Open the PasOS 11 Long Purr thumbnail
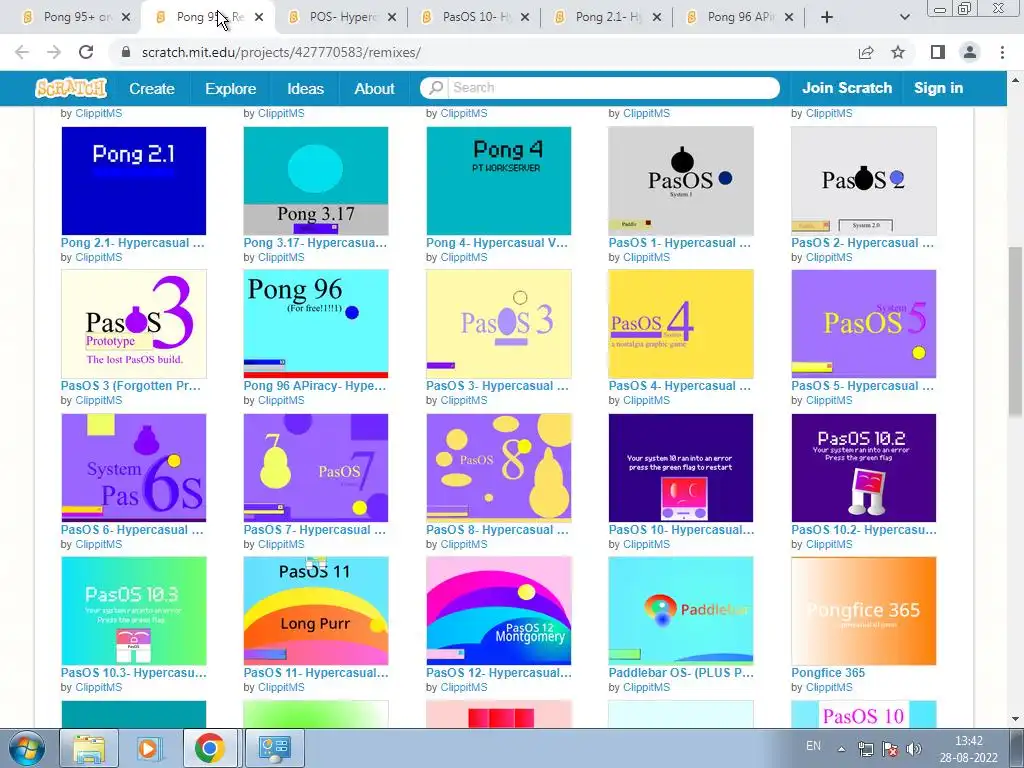 tap(315, 611)
